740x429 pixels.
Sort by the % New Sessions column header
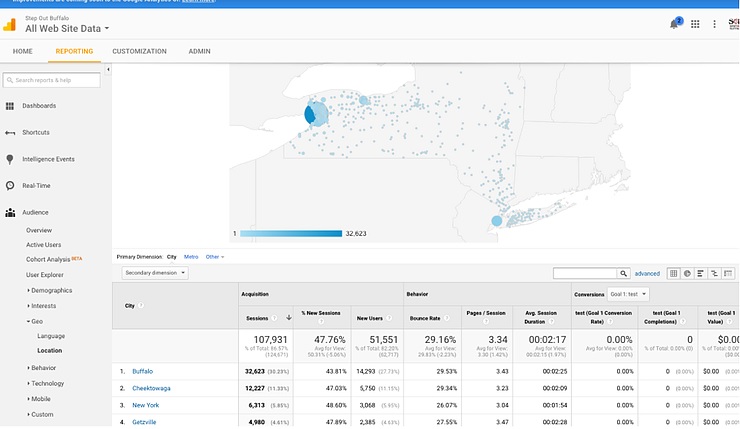point(321,313)
